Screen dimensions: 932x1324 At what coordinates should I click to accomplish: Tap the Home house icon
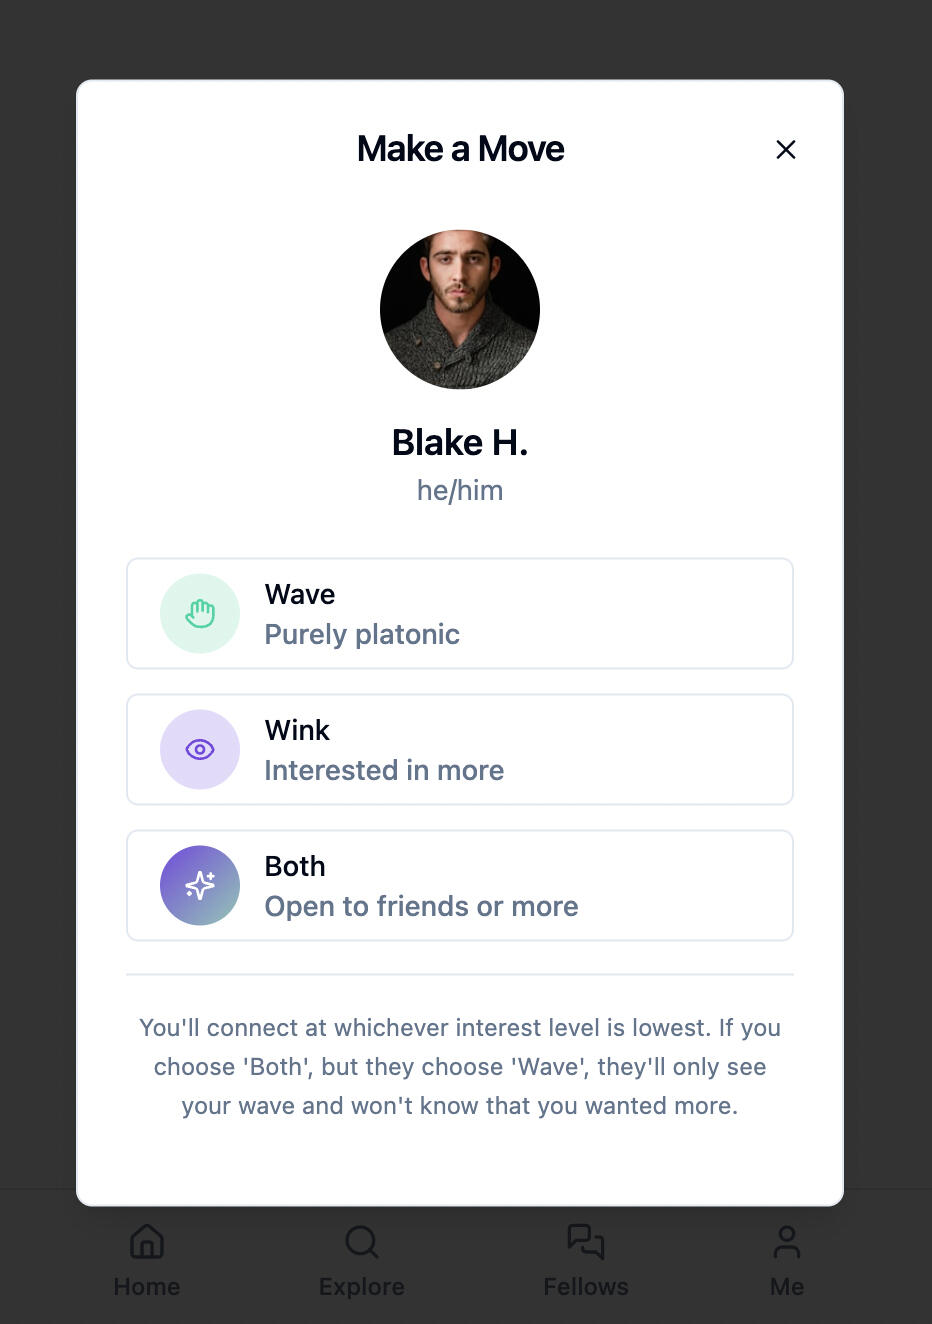[x=147, y=1241]
